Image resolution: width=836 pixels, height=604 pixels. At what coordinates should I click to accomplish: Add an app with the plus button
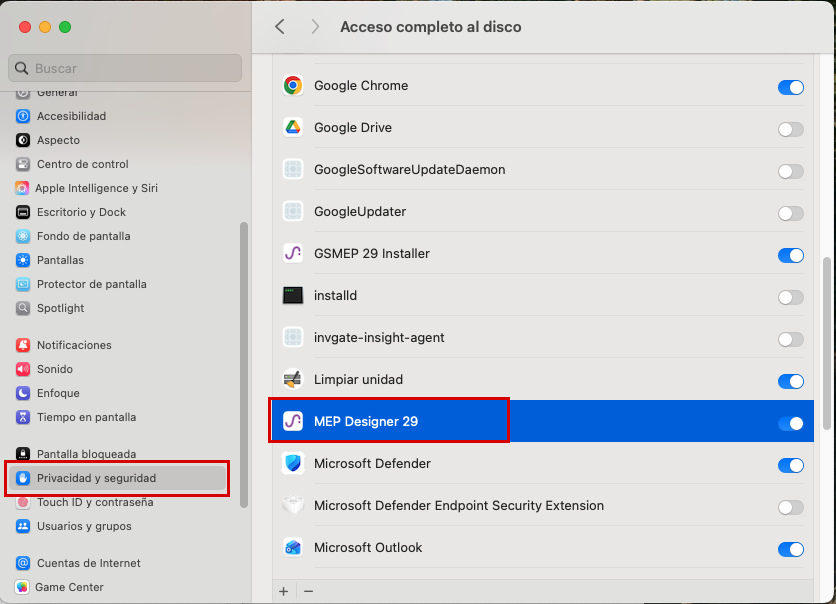(x=284, y=591)
